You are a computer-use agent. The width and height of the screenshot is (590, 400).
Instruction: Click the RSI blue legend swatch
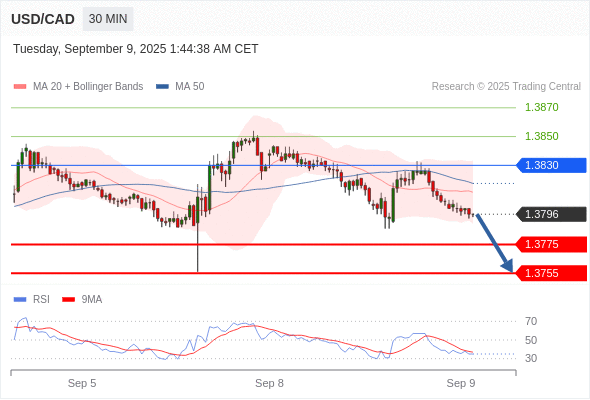coord(20,300)
